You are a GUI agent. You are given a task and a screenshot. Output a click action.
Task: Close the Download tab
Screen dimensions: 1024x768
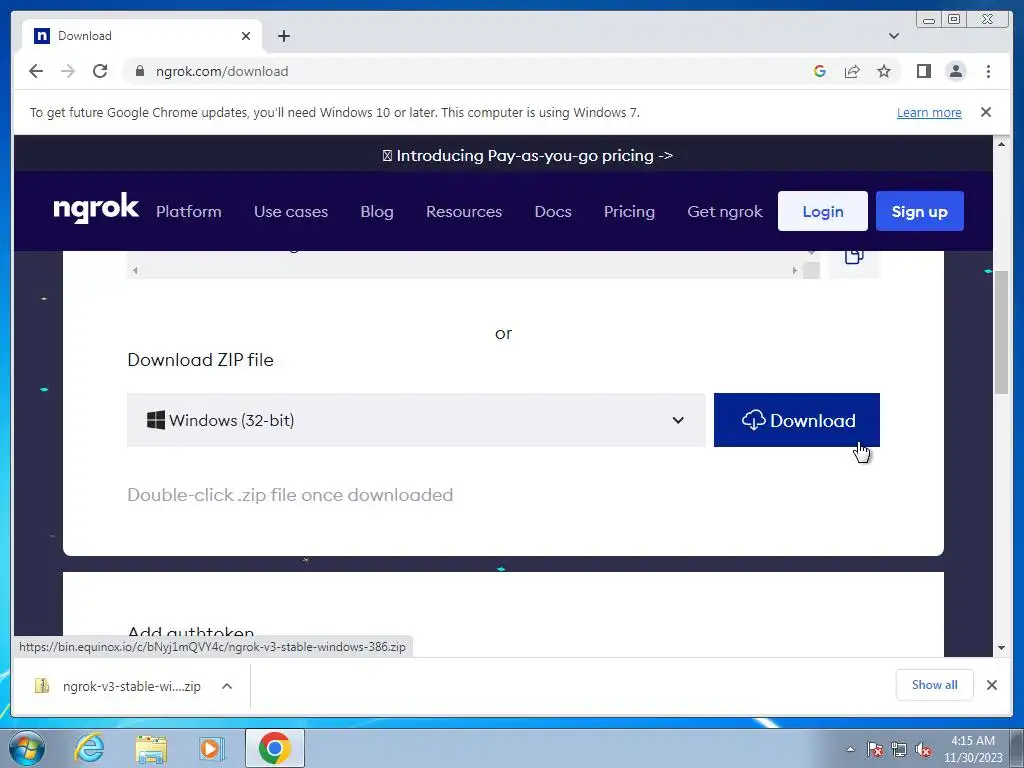[246, 36]
